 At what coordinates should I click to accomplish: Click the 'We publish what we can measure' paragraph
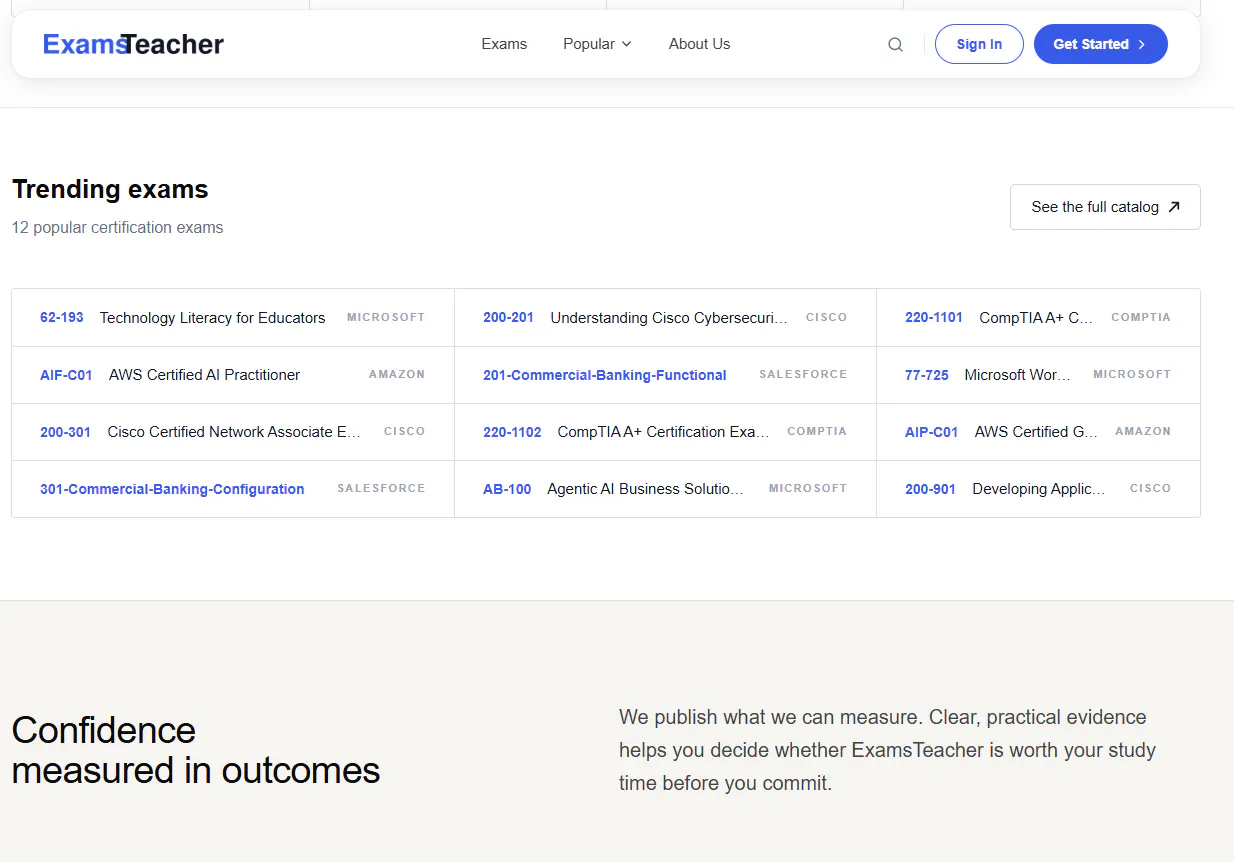click(x=887, y=750)
